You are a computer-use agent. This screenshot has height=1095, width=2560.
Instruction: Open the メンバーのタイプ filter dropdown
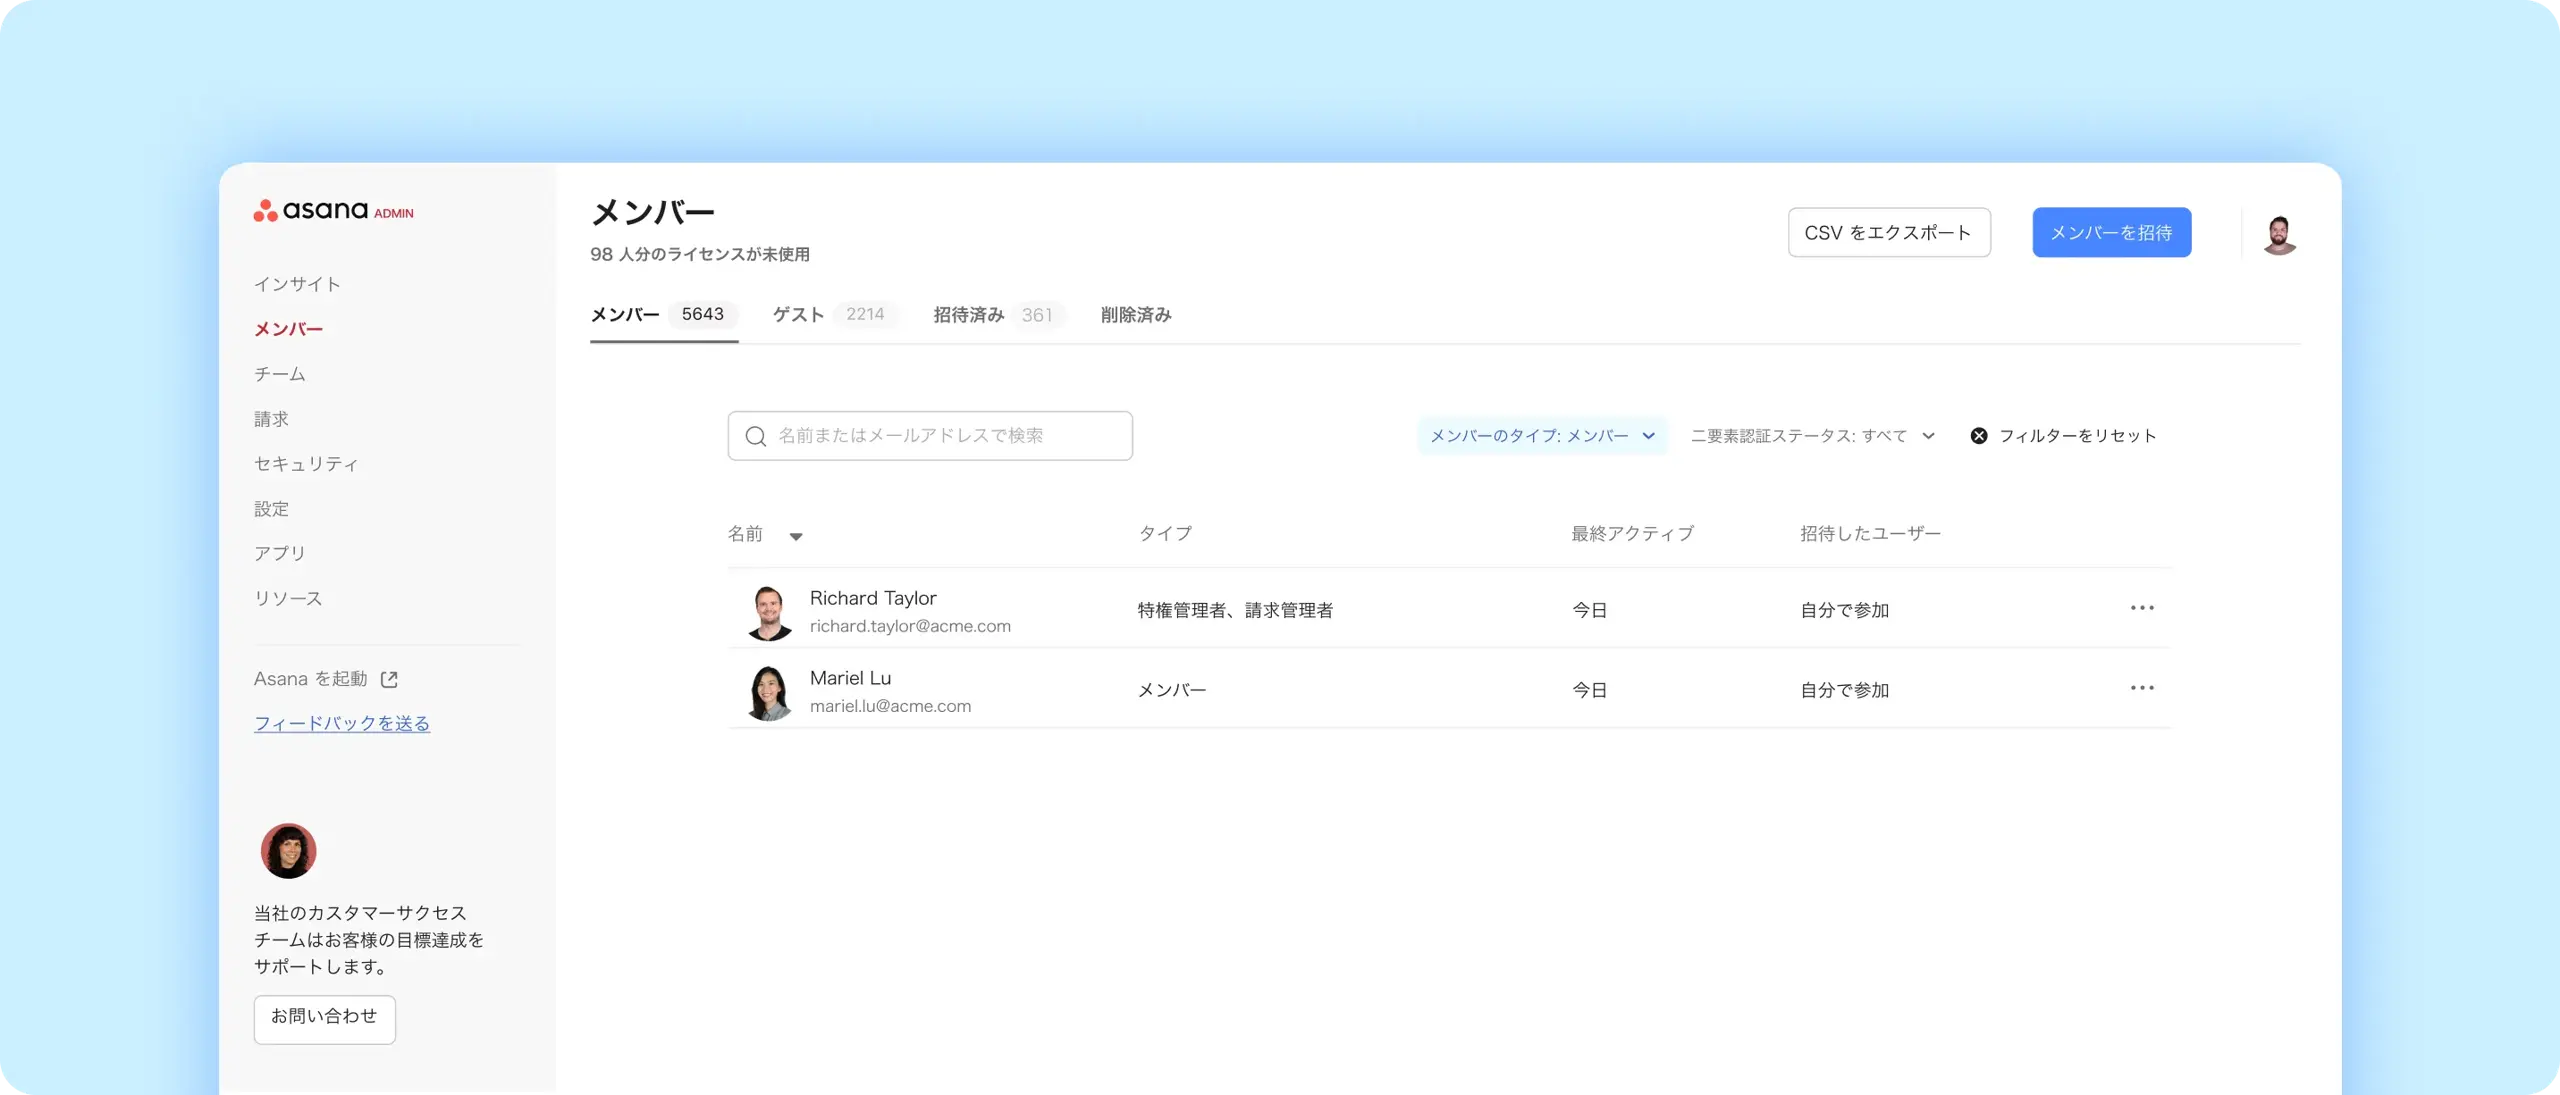coord(1542,436)
